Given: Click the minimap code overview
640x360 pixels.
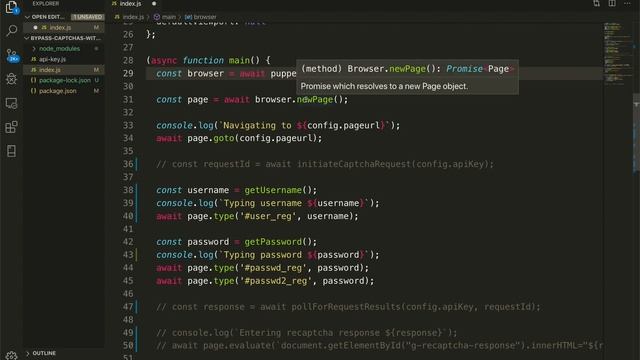Looking at the screenshot, I should (617, 53).
